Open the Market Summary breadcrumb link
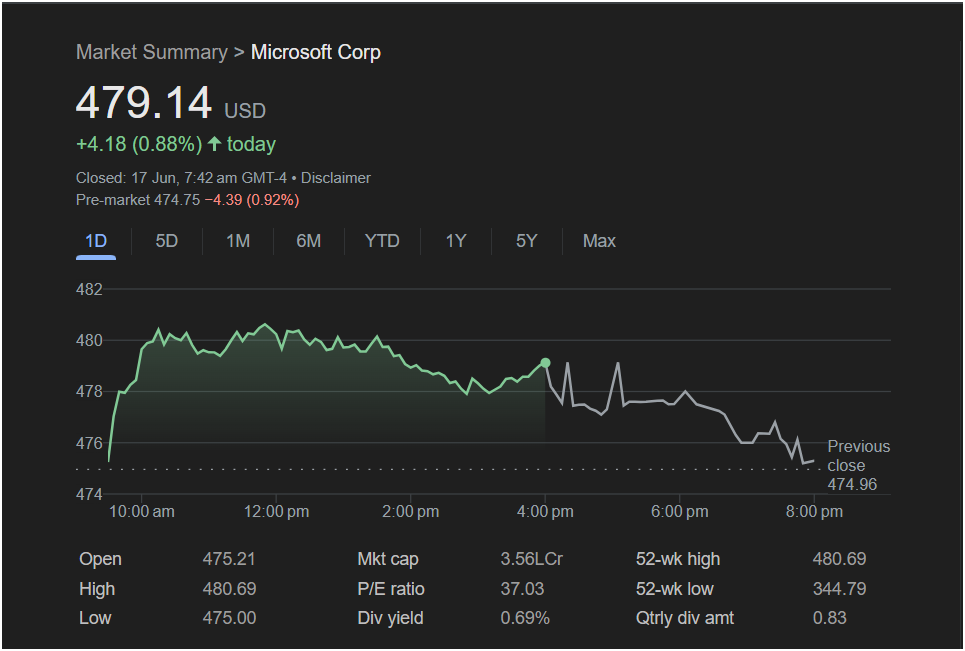 151,52
